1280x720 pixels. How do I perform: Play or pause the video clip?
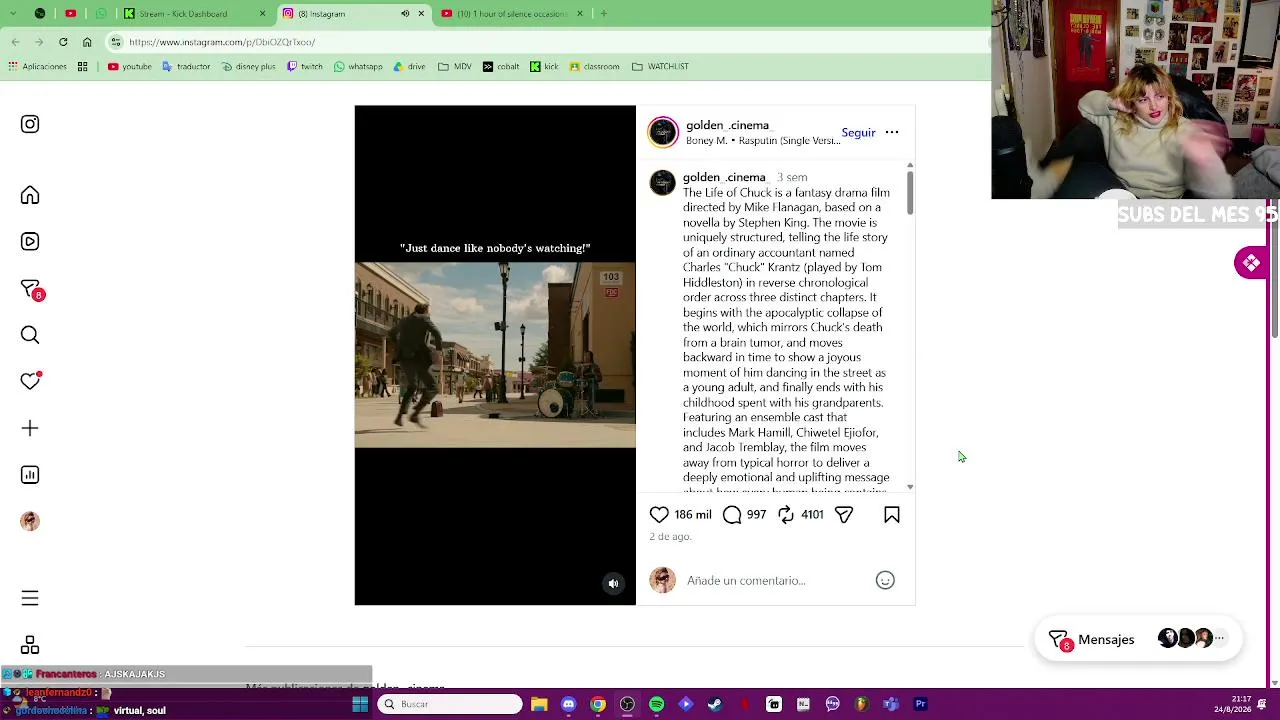coord(495,355)
